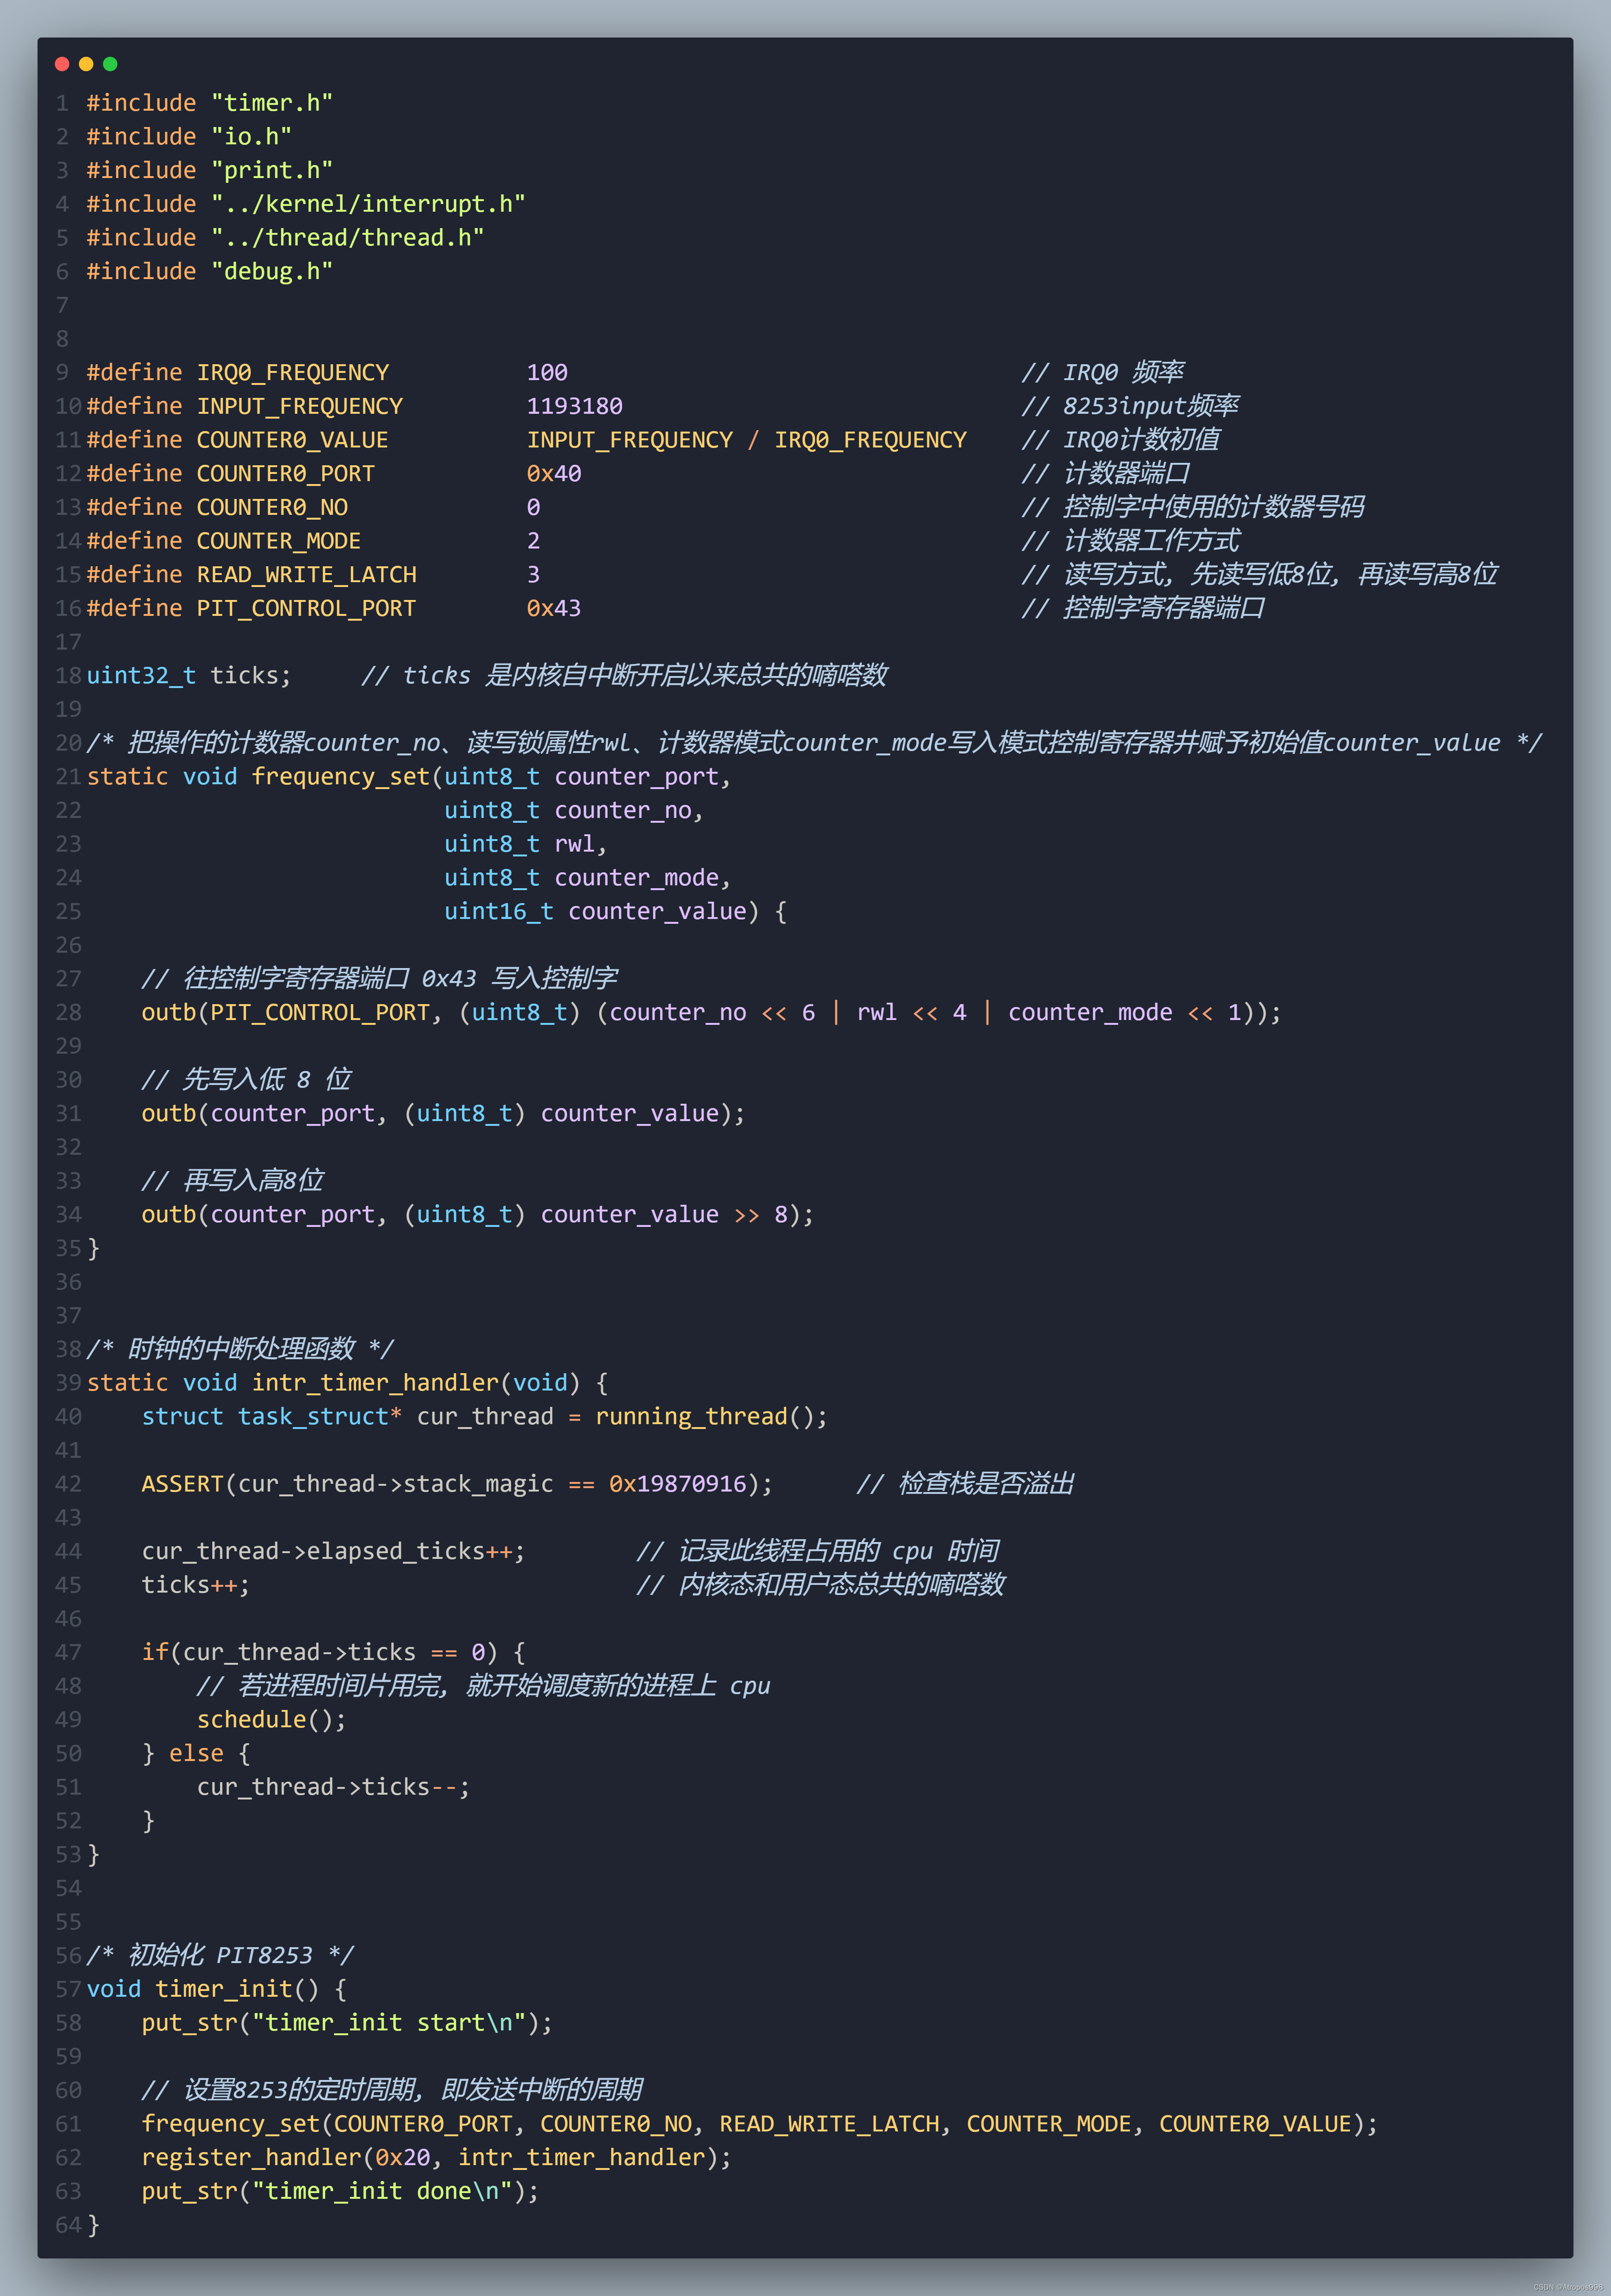Click the "ticks;" variable declaration on line 18
The height and width of the screenshot is (2296, 1611).
click(x=251, y=676)
